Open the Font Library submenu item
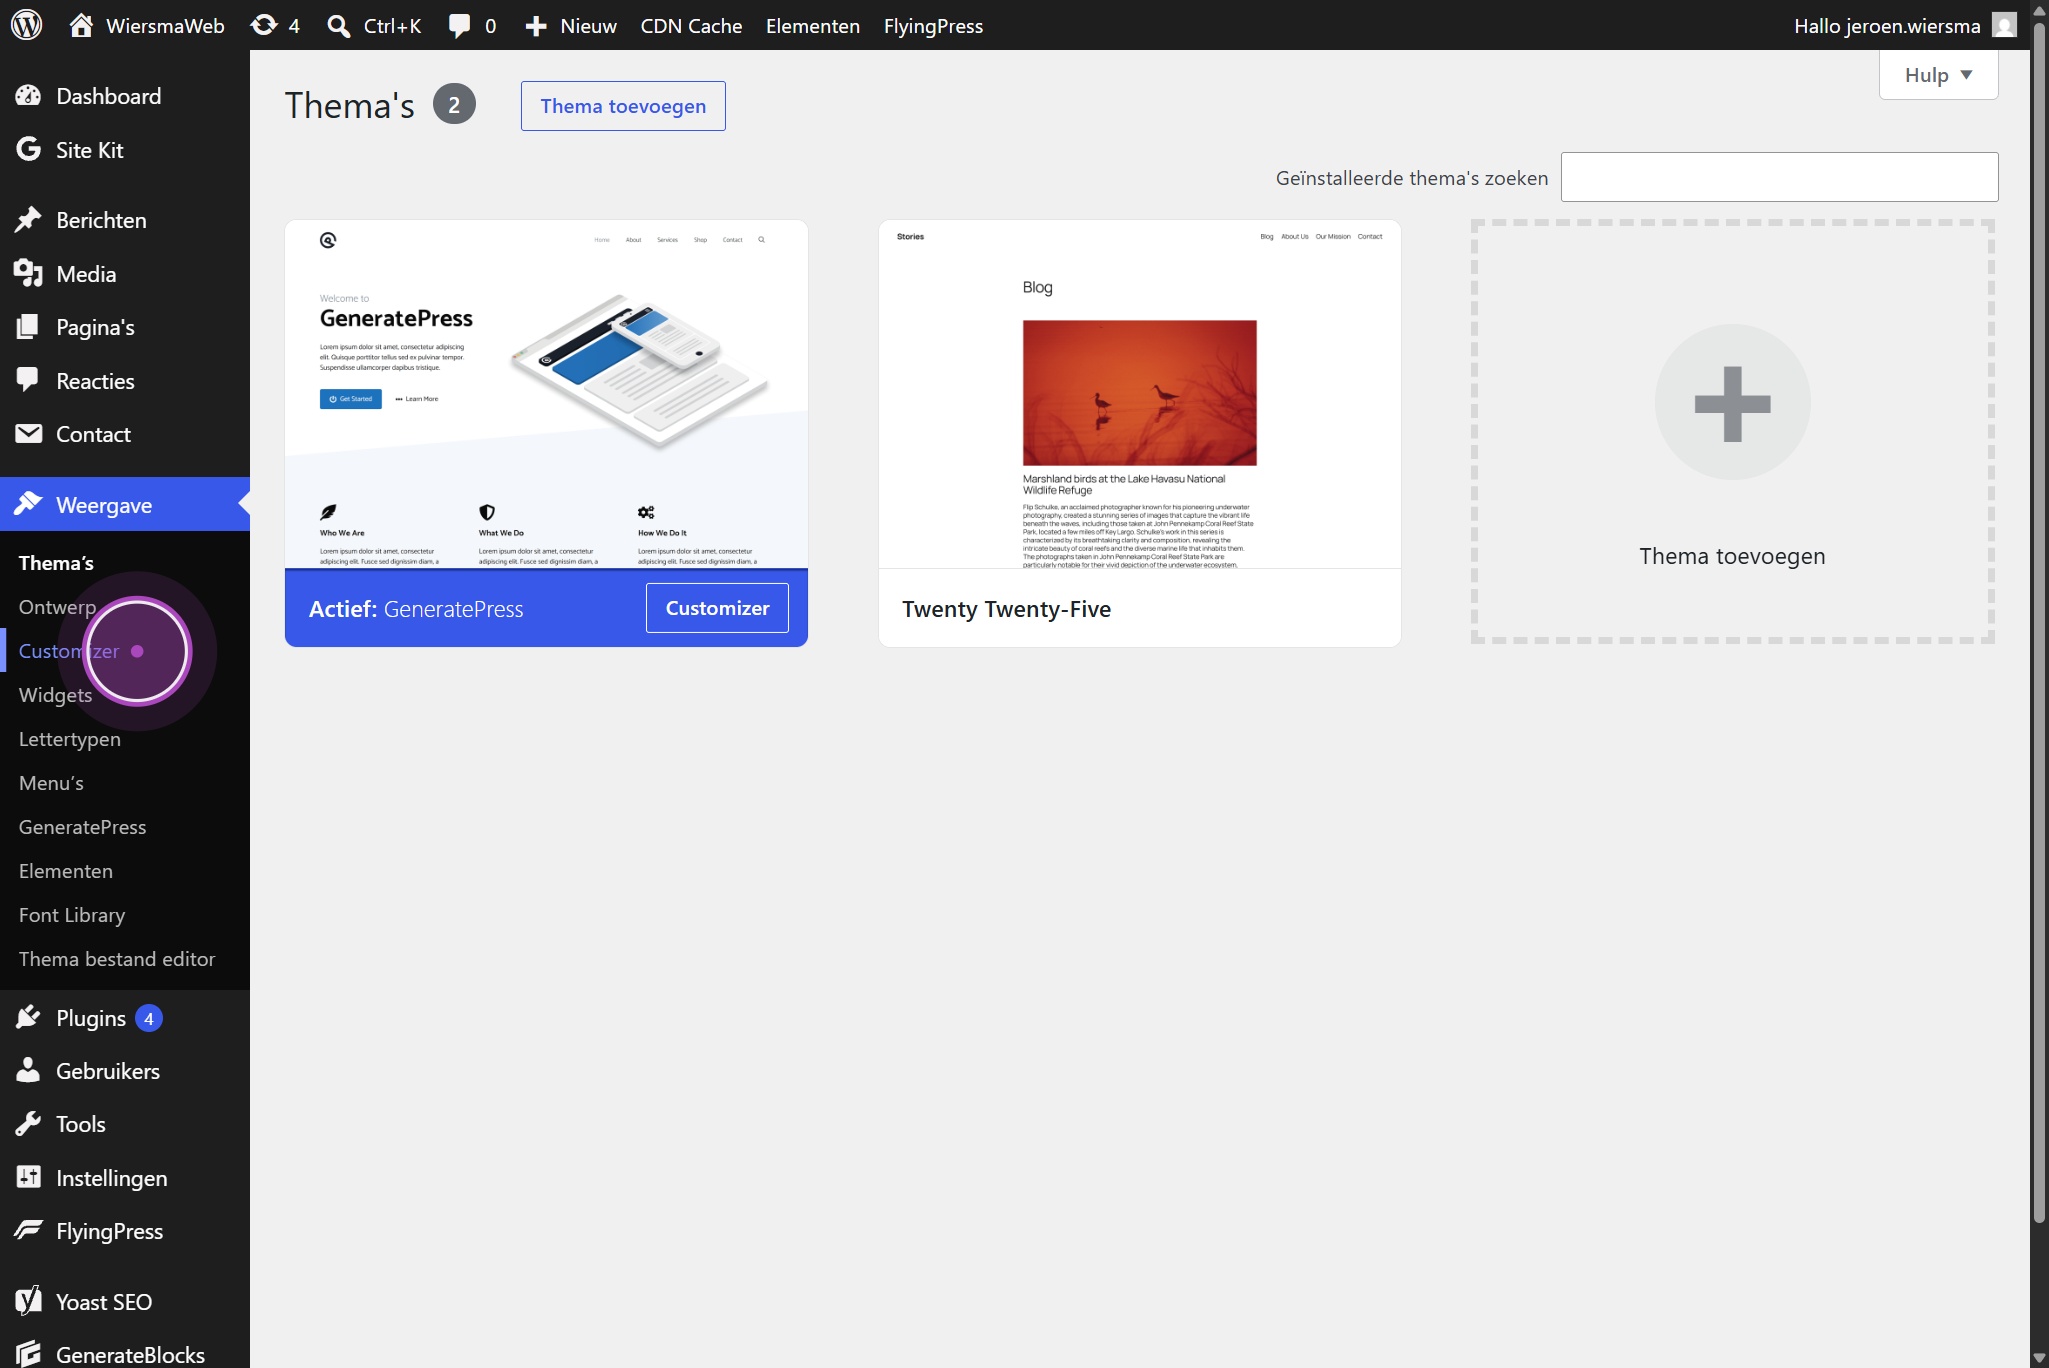2049x1368 pixels. click(71, 915)
